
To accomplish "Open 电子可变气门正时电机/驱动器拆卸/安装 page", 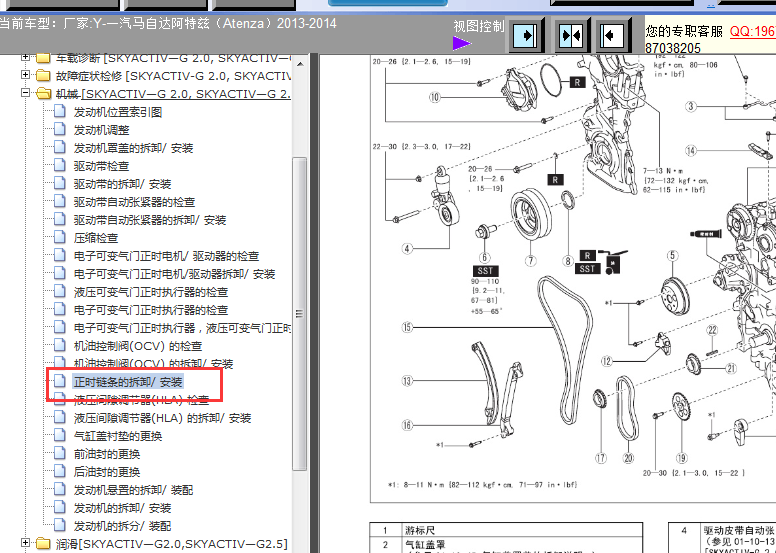I will tap(174, 274).
